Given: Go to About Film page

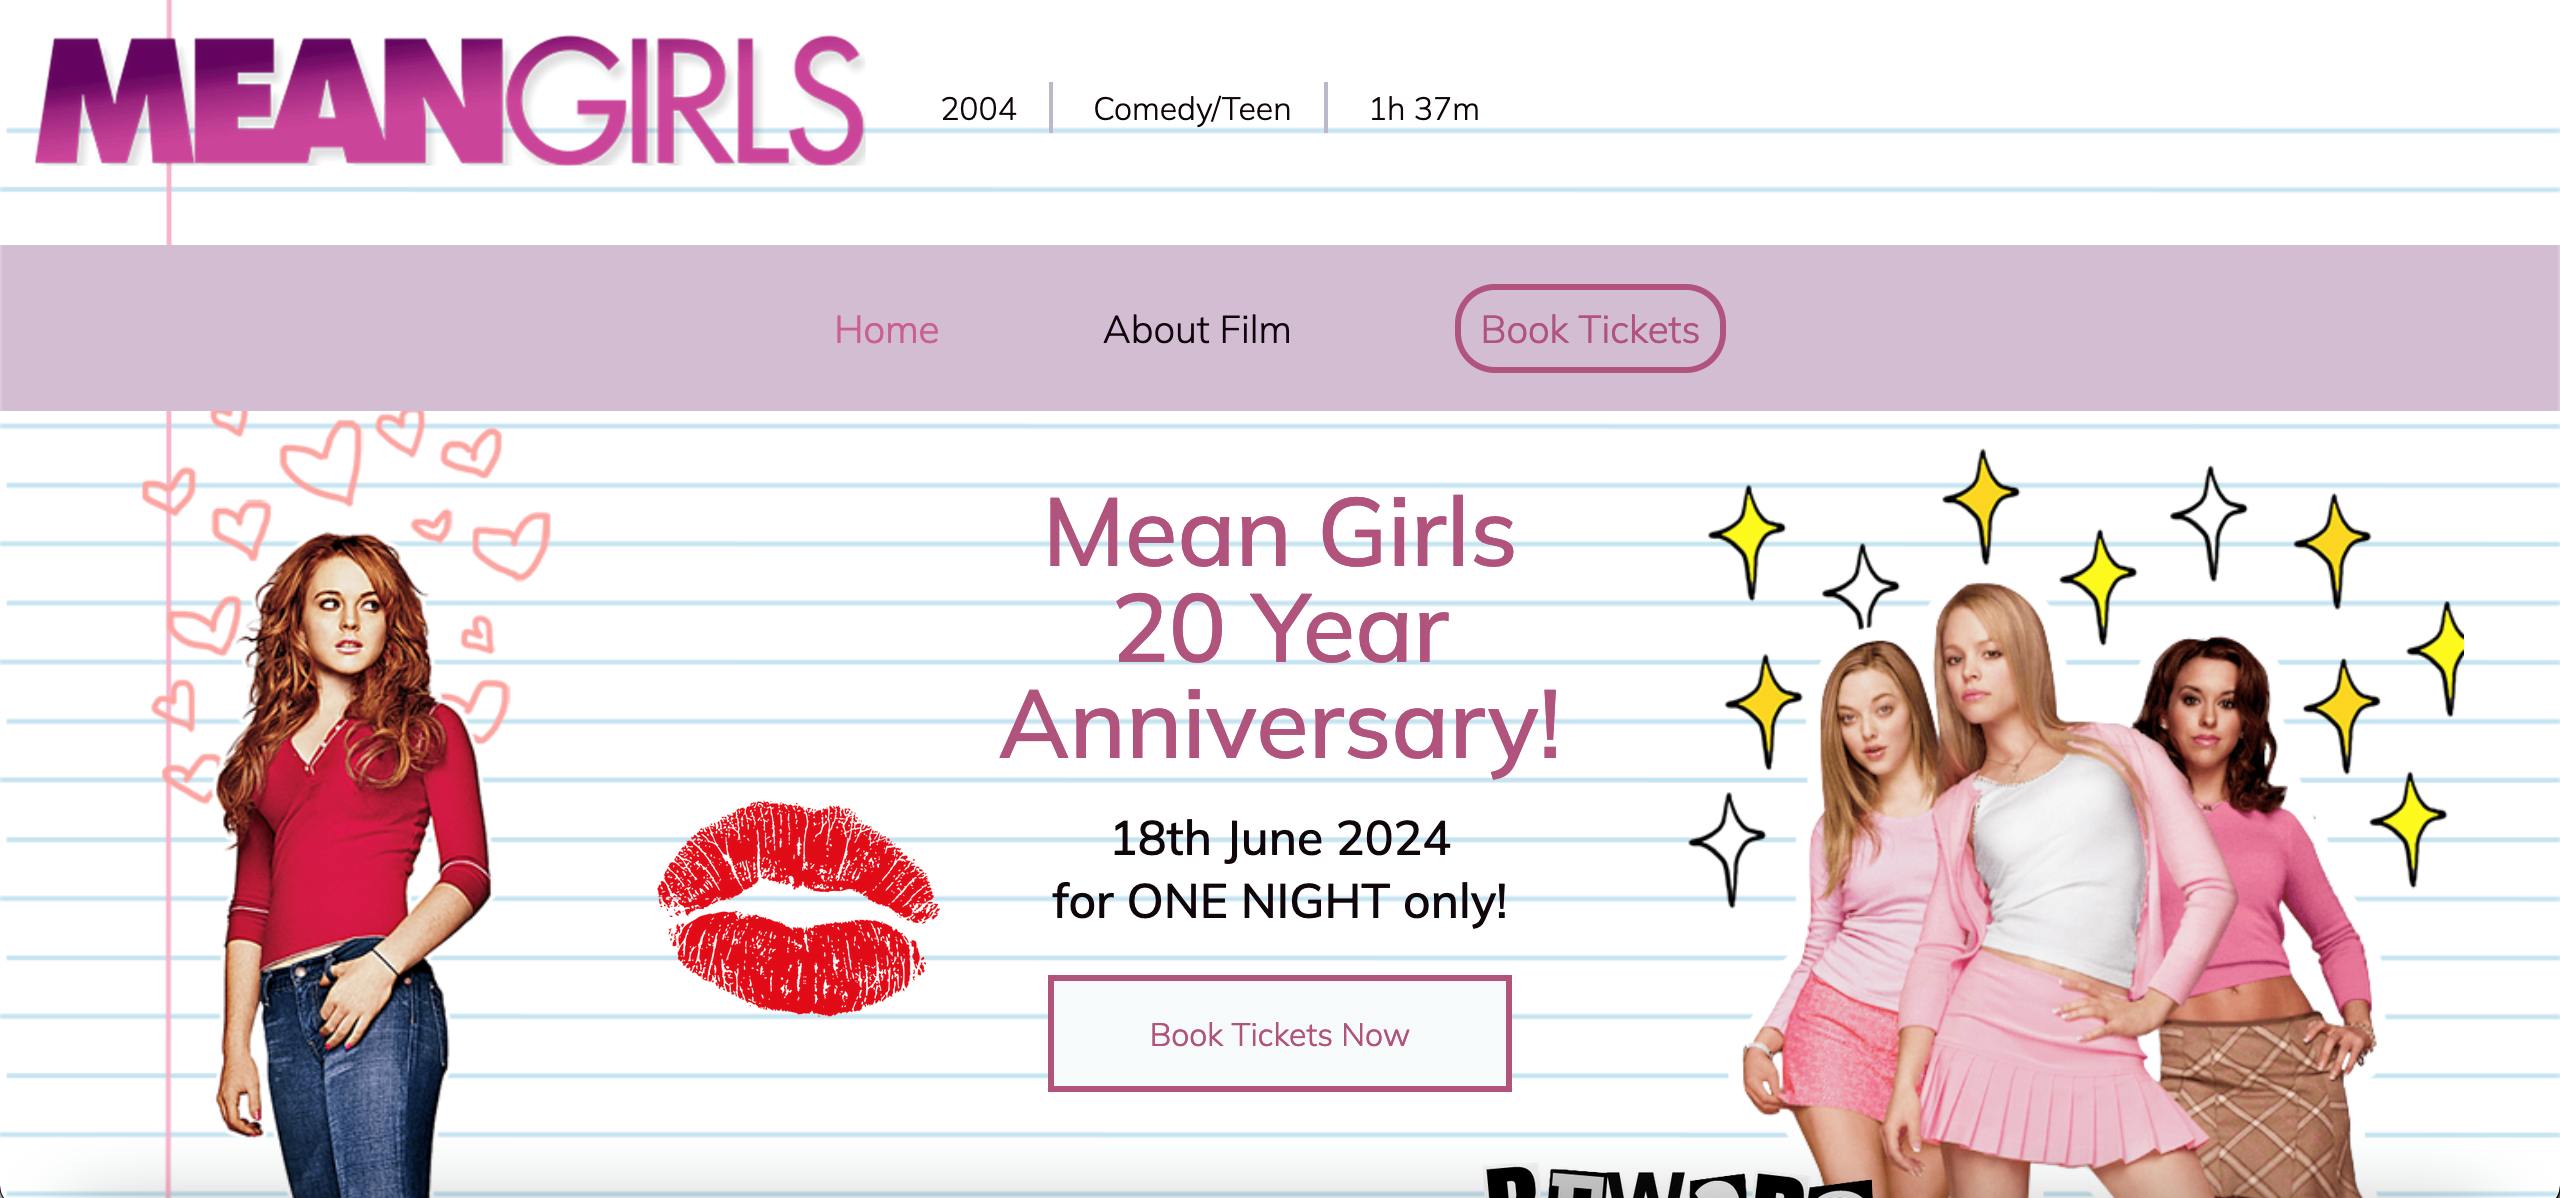Looking at the screenshot, I should click(x=1197, y=329).
